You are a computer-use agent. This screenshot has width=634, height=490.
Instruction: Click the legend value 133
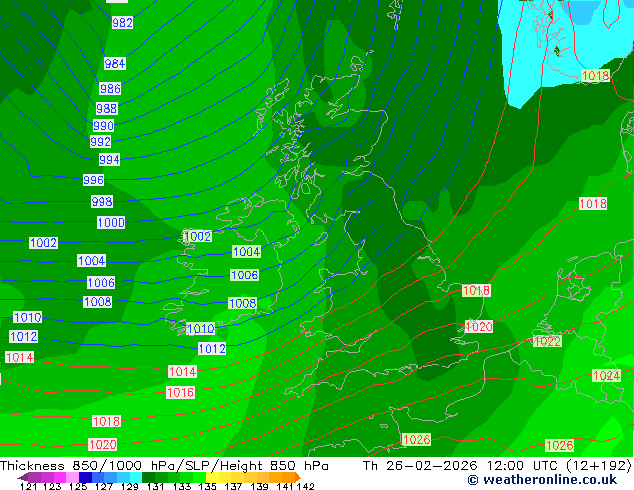[181, 486]
